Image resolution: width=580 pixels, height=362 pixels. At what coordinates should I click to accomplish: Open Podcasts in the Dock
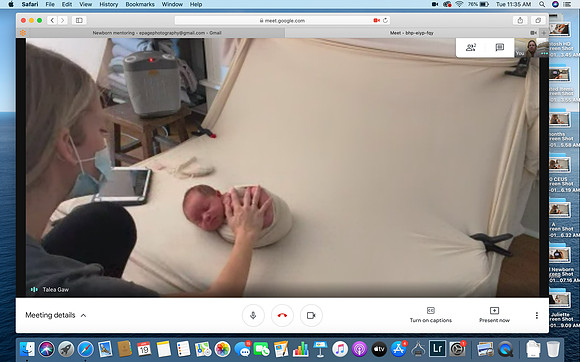tap(359, 349)
